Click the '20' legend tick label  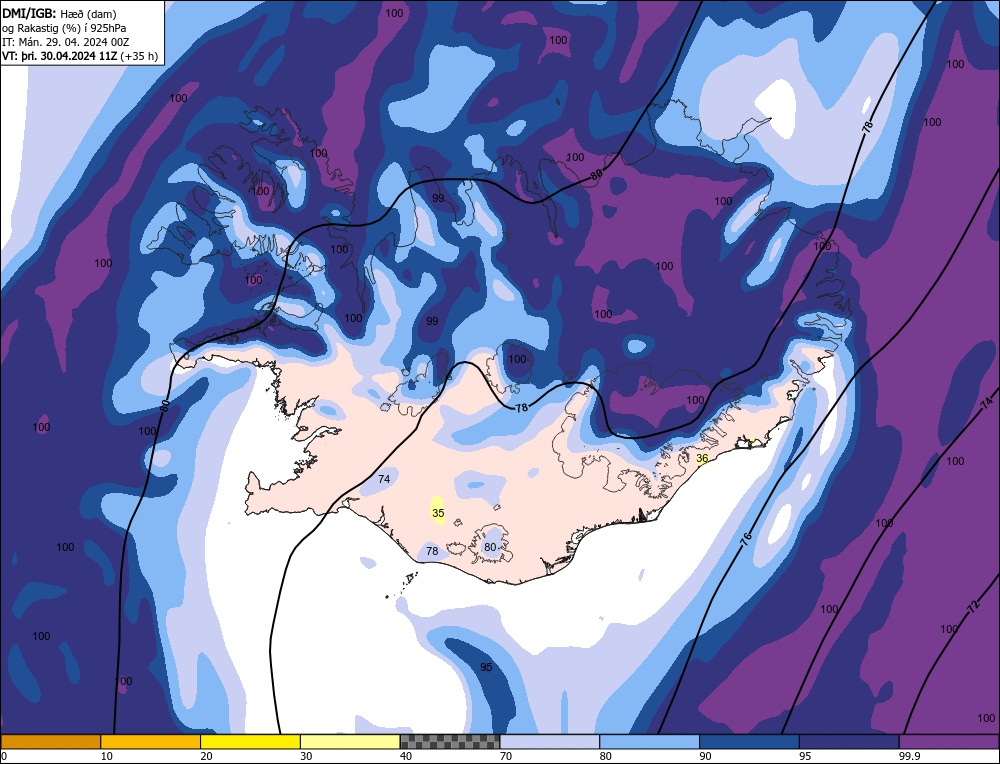pyautogui.click(x=207, y=756)
